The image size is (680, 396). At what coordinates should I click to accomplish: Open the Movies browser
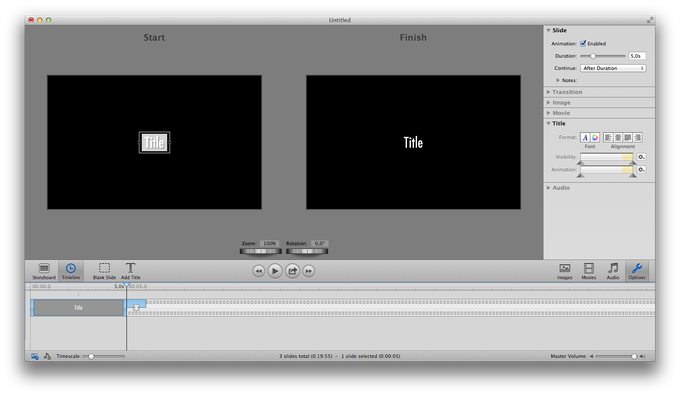click(x=588, y=271)
